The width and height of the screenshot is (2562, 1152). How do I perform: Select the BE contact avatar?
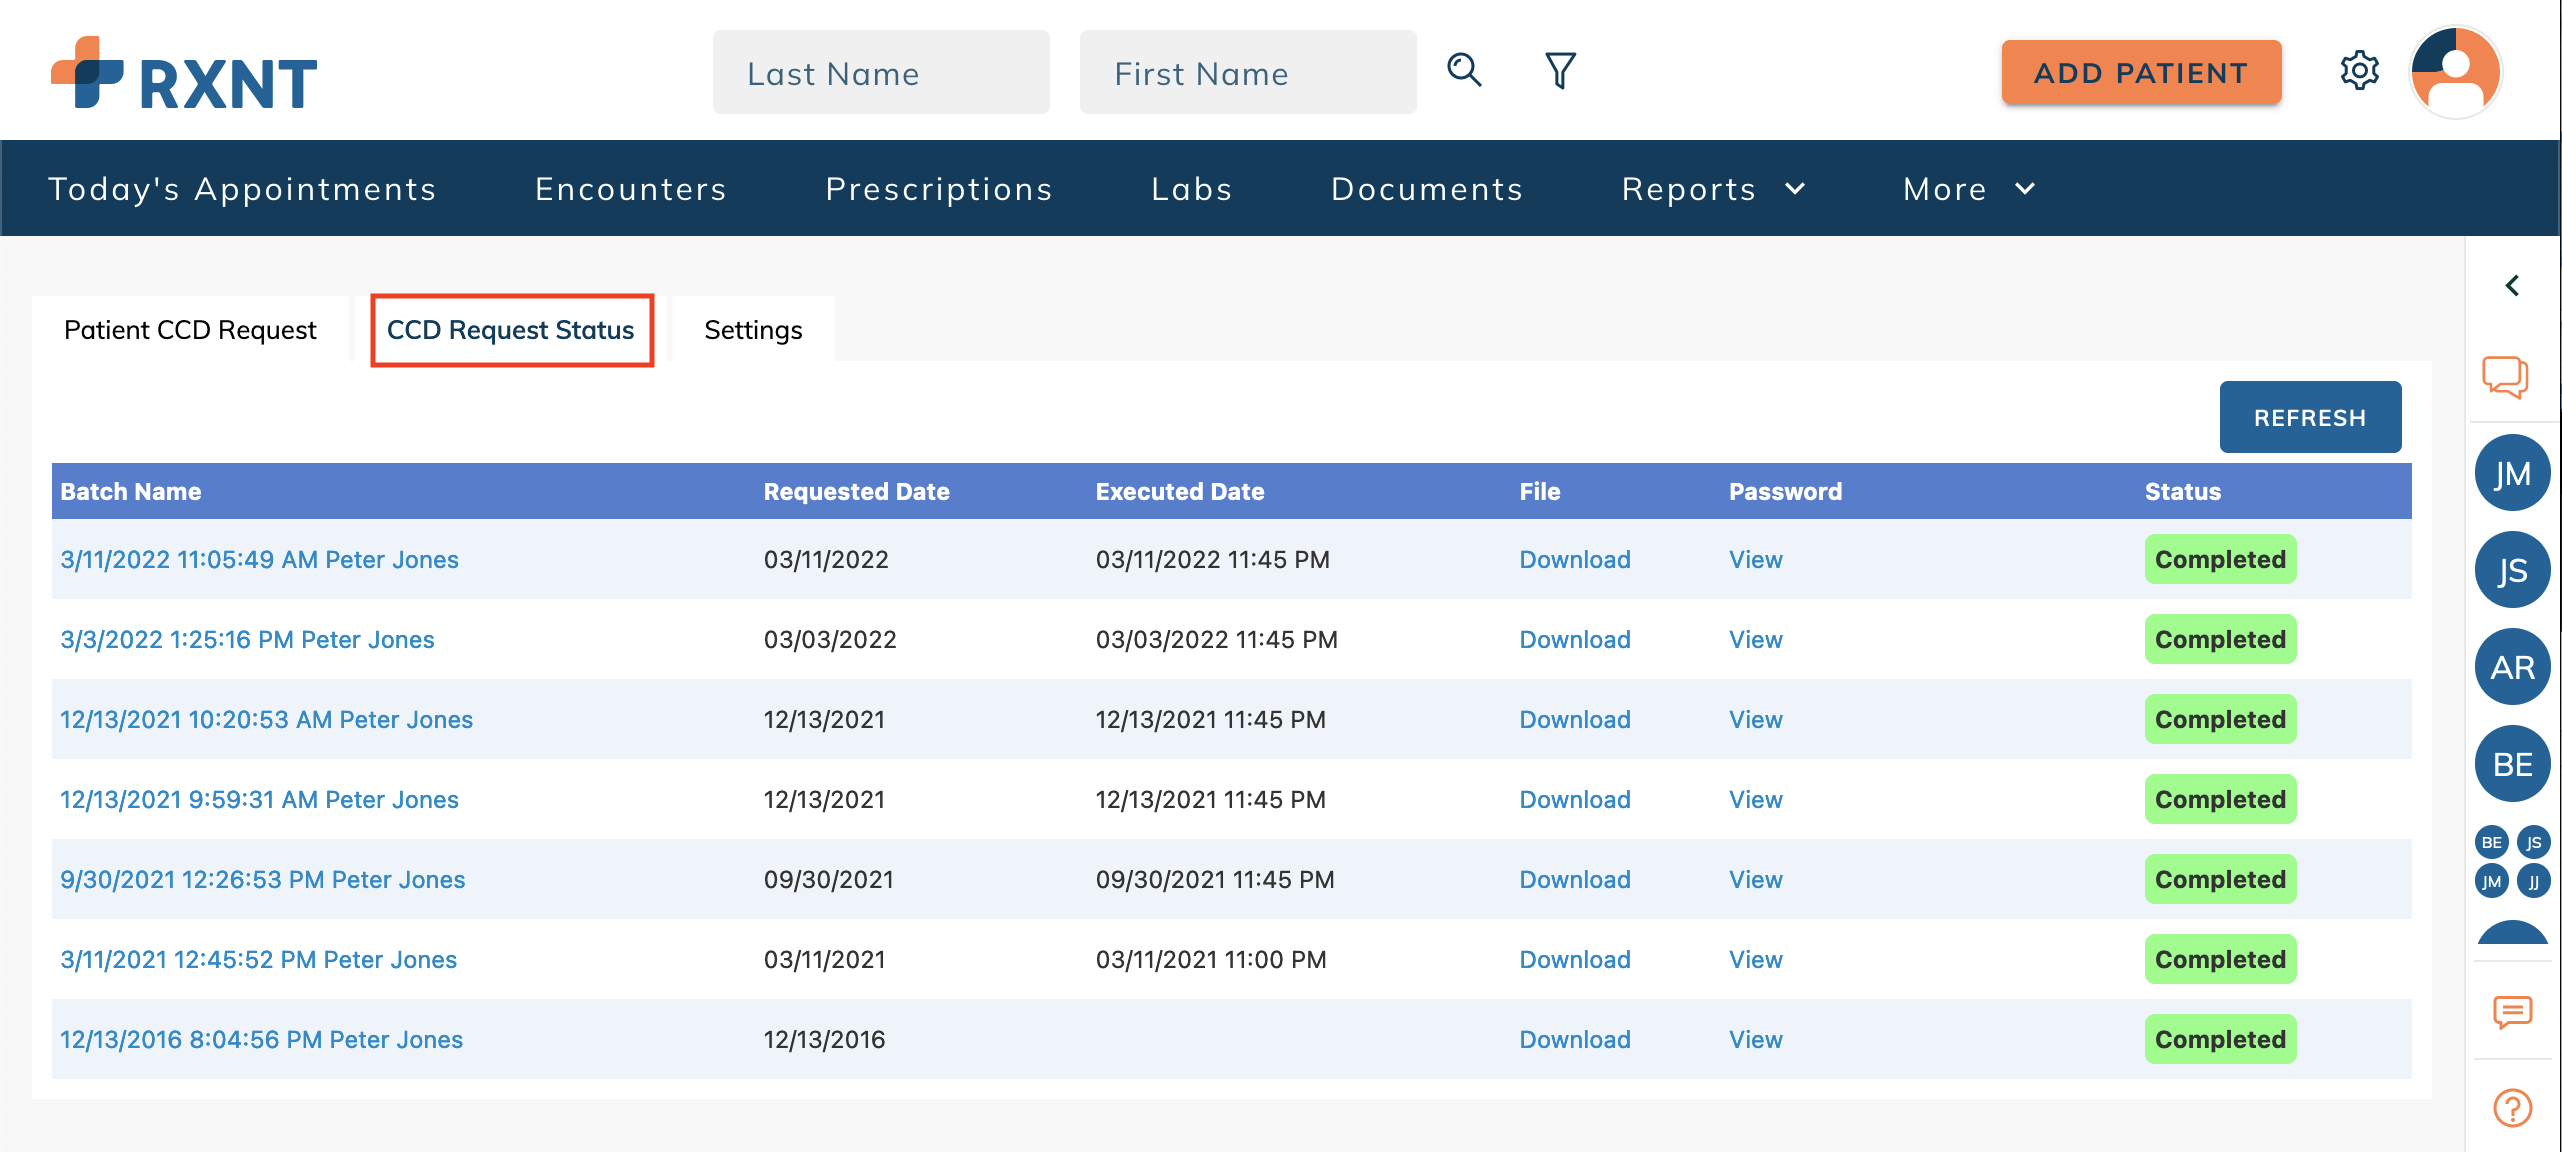tap(2512, 764)
